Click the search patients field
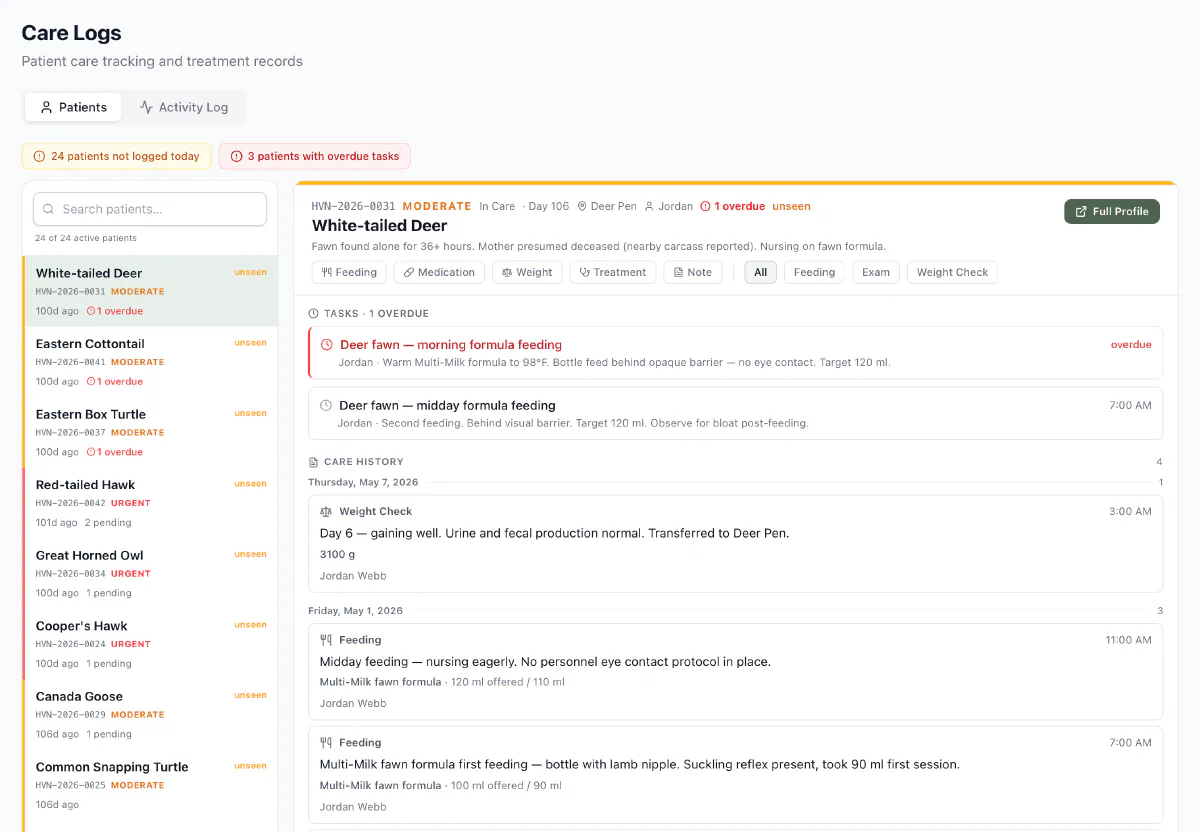 (150, 209)
